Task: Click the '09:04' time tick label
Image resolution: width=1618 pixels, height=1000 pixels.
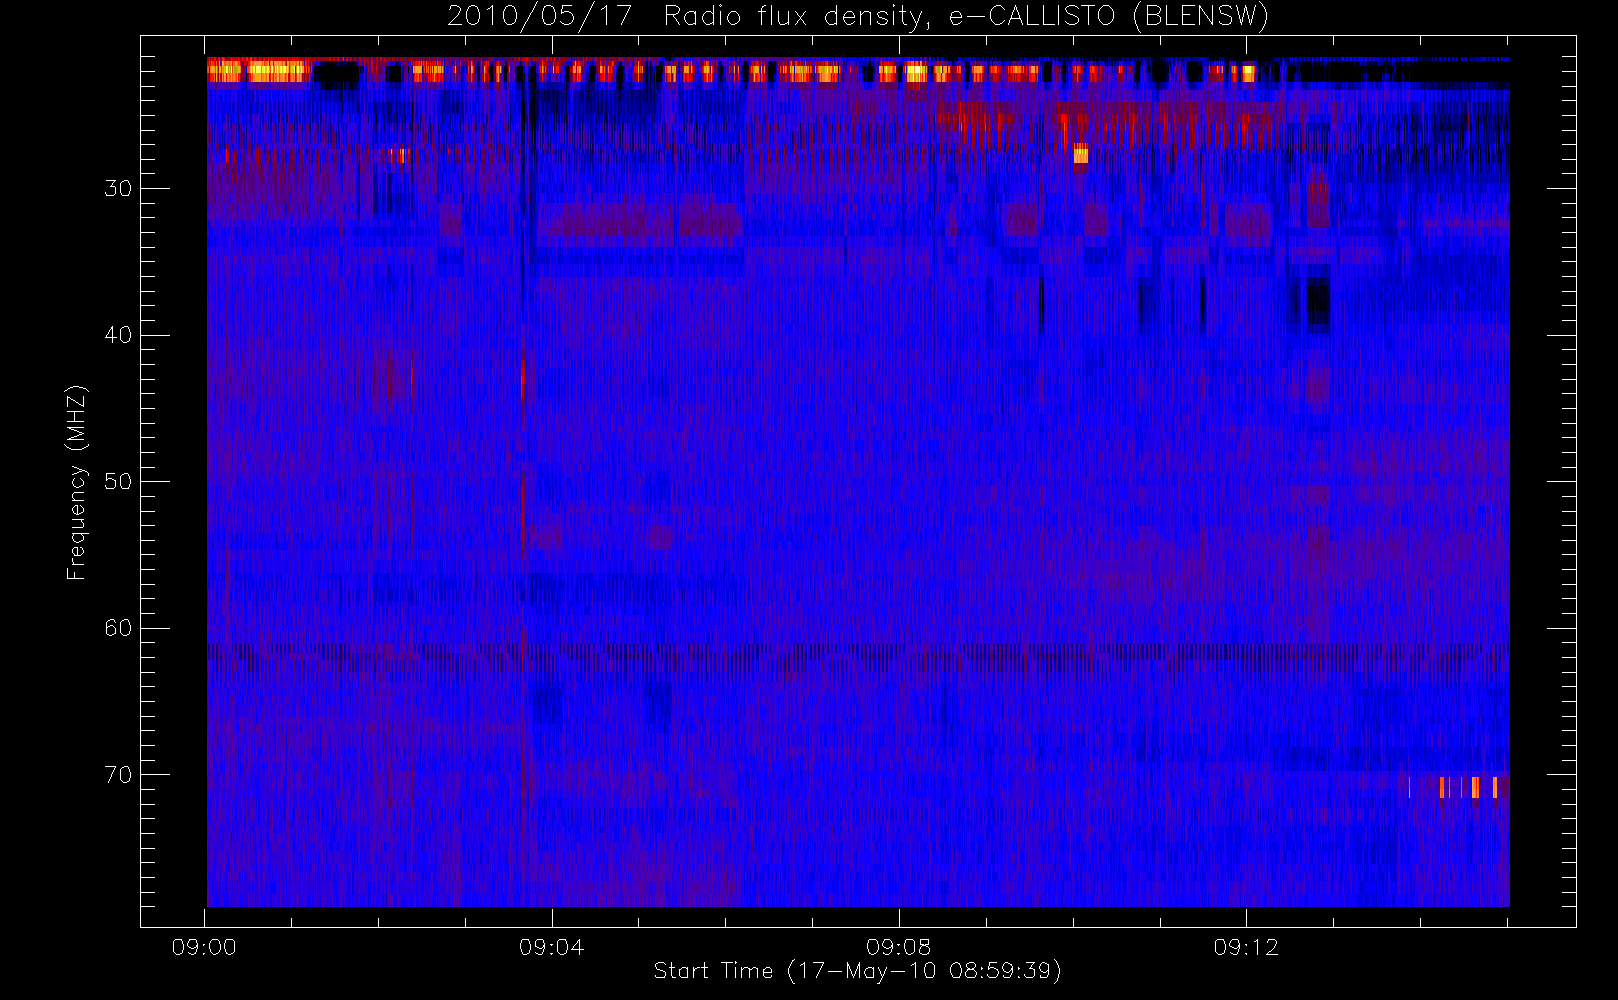Action: pos(551,947)
